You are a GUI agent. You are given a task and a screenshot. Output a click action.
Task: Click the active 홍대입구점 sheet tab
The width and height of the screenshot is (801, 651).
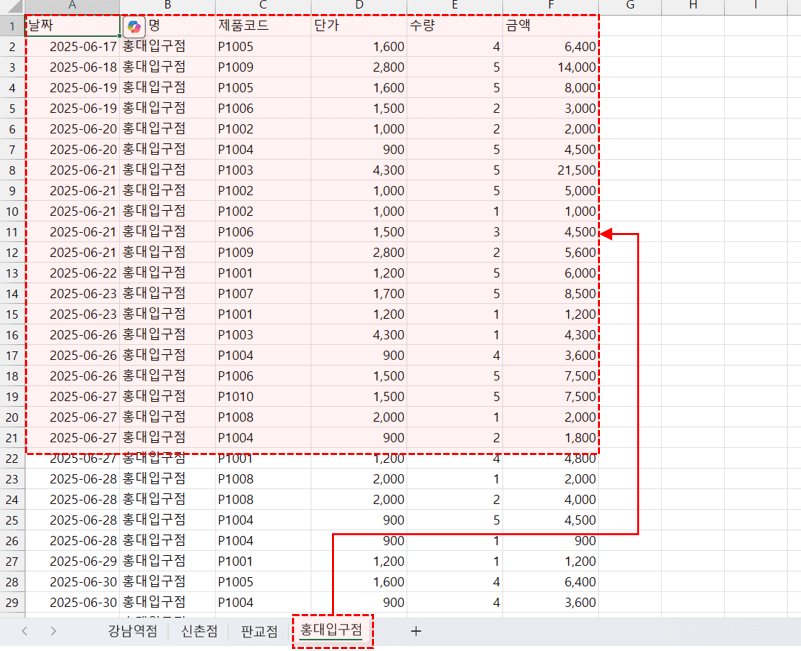331,631
